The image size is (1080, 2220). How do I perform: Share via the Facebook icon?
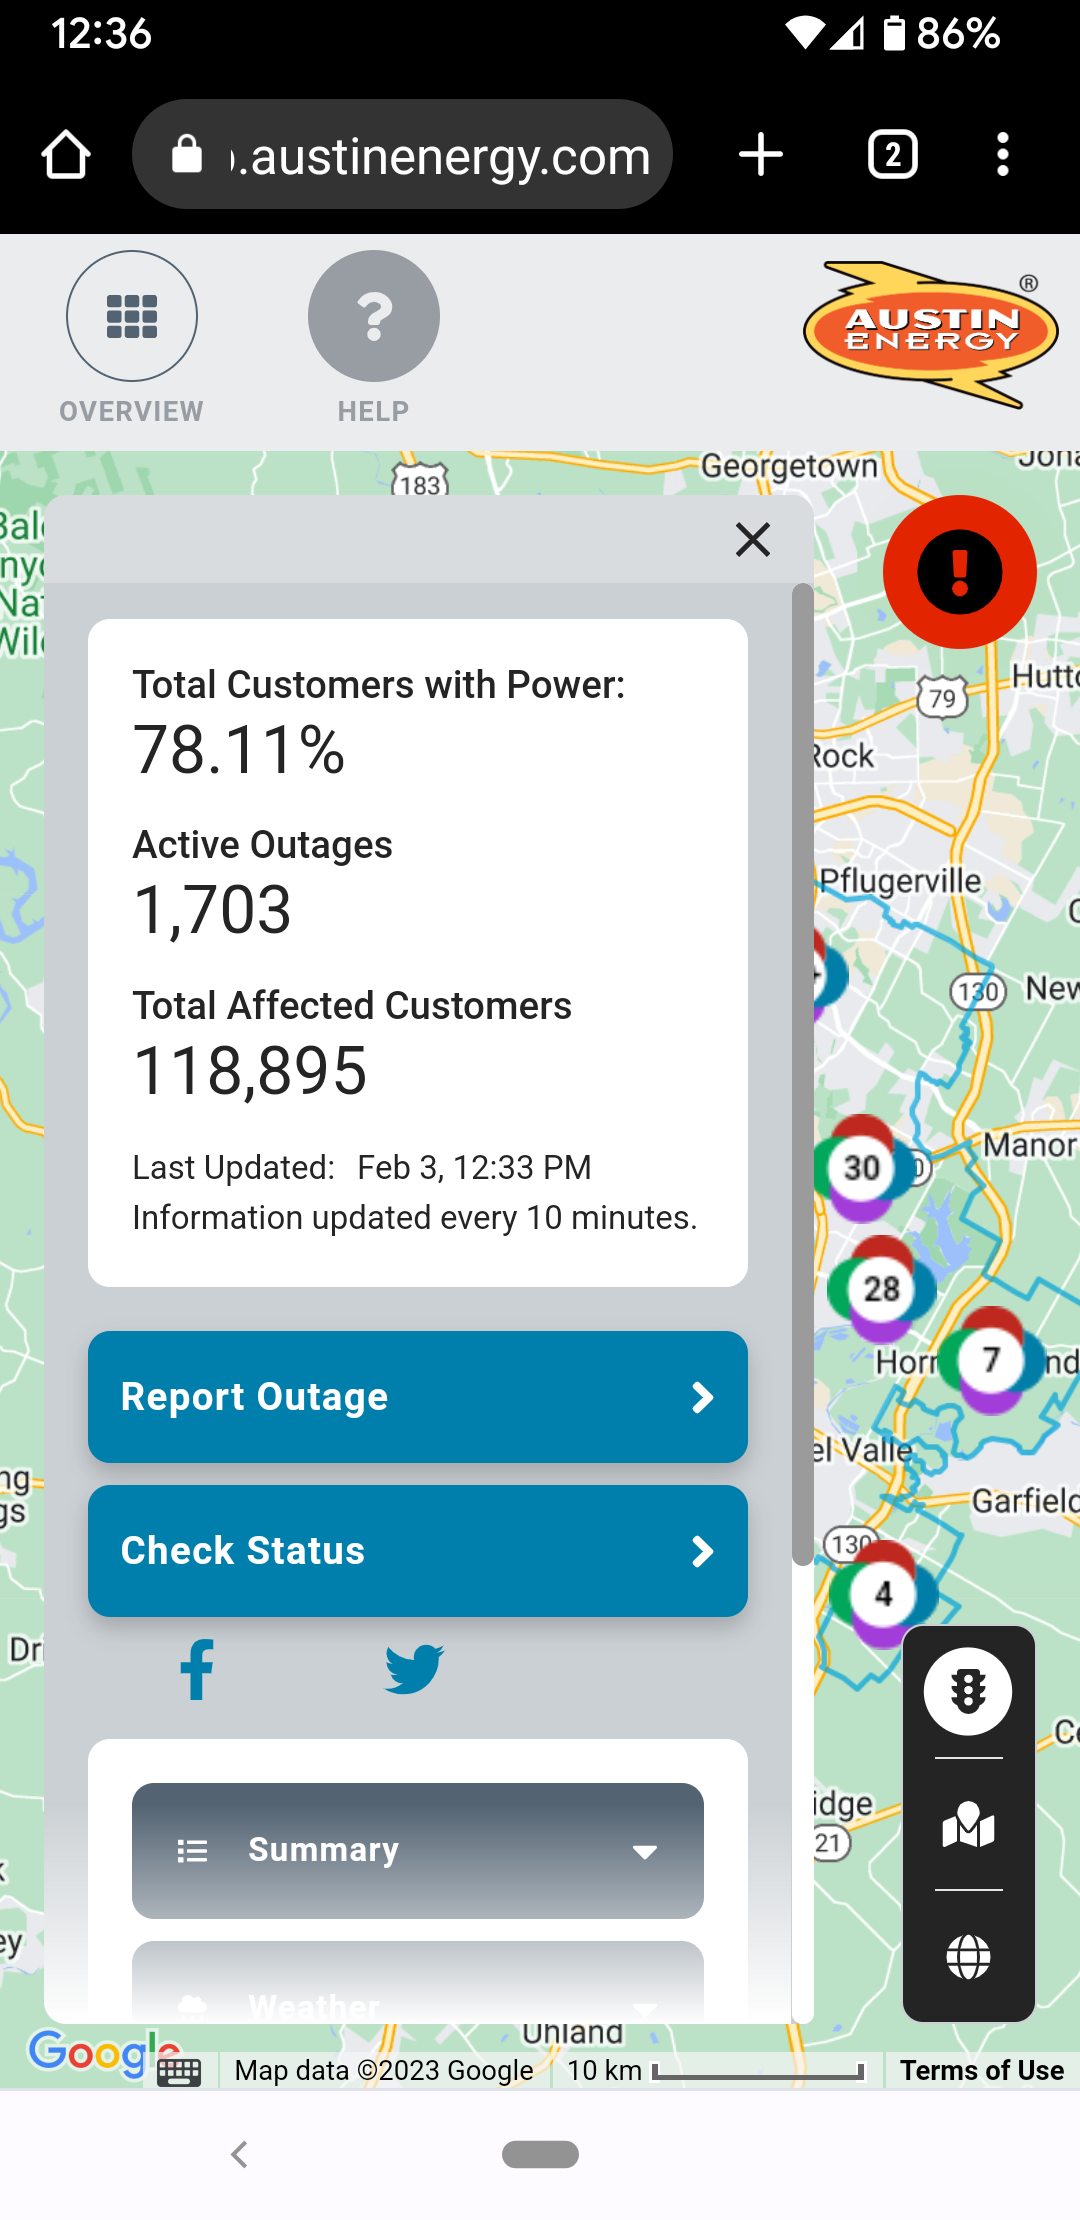(197, 1669)
